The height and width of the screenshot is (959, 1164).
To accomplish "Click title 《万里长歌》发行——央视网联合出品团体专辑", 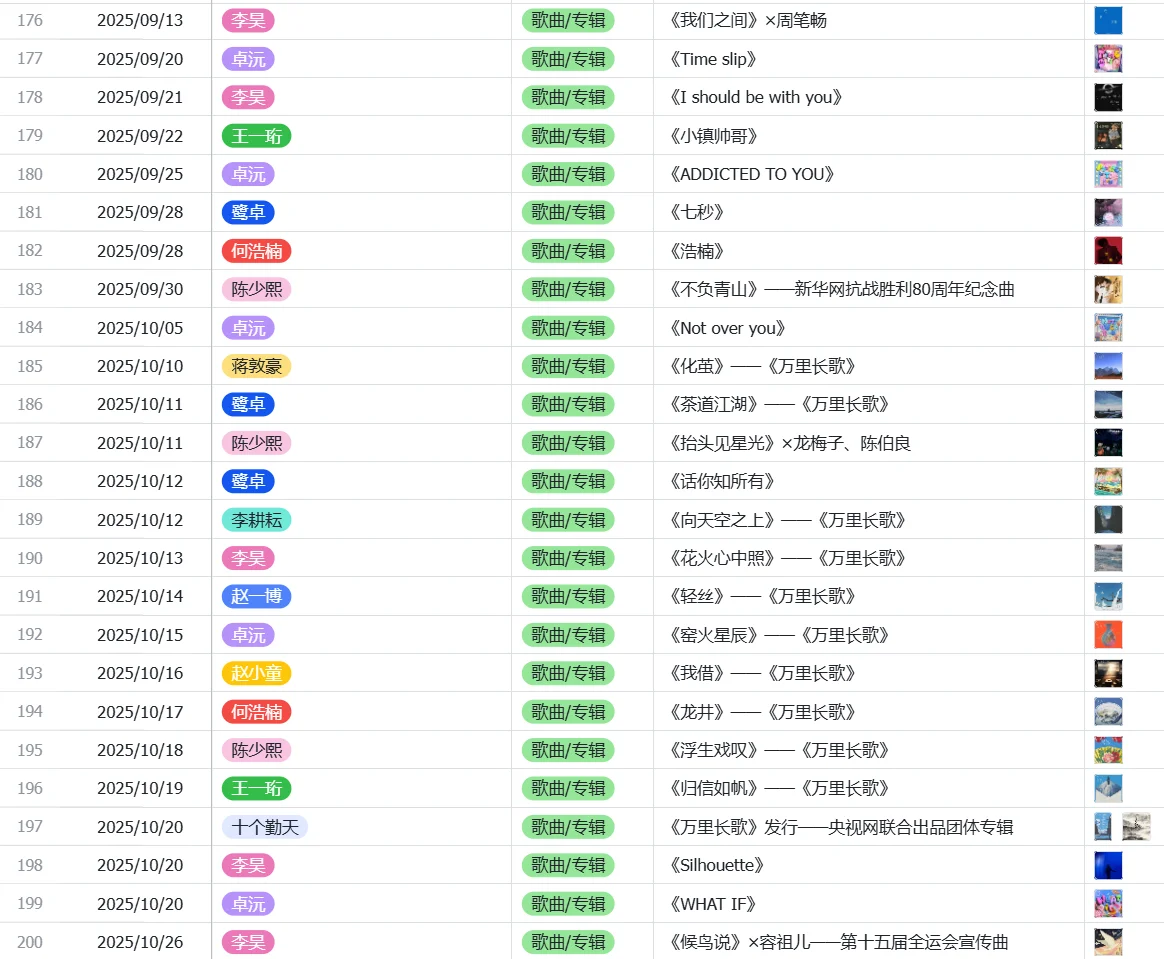I will click(840, 827).
